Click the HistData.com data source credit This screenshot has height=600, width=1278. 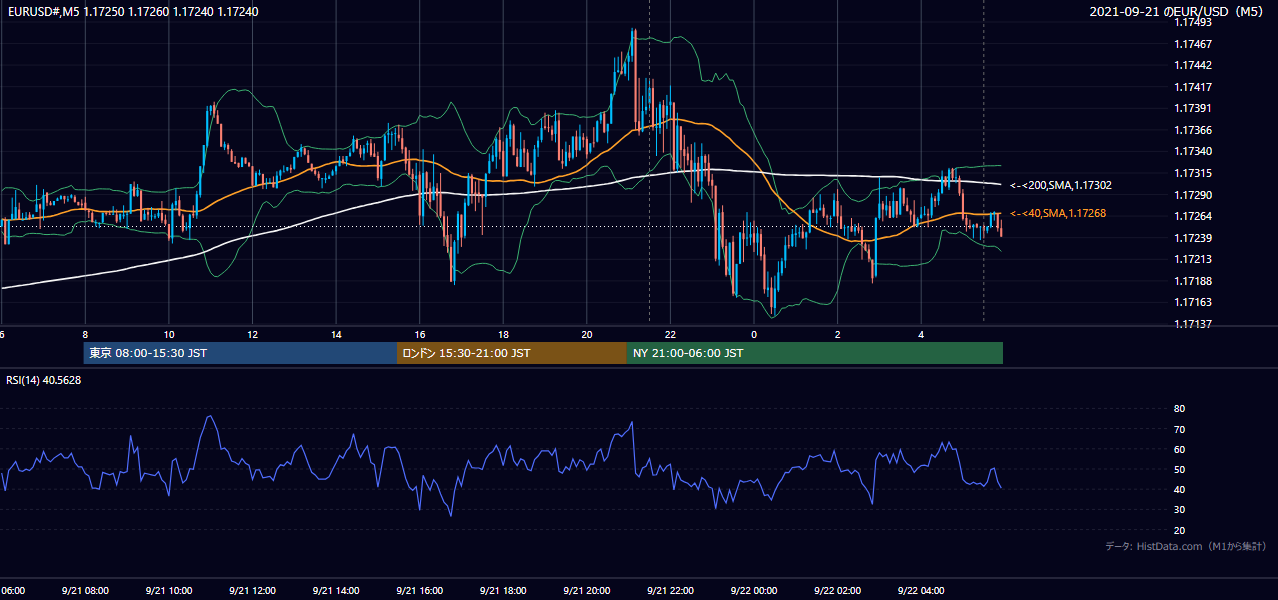(1186, 546)
